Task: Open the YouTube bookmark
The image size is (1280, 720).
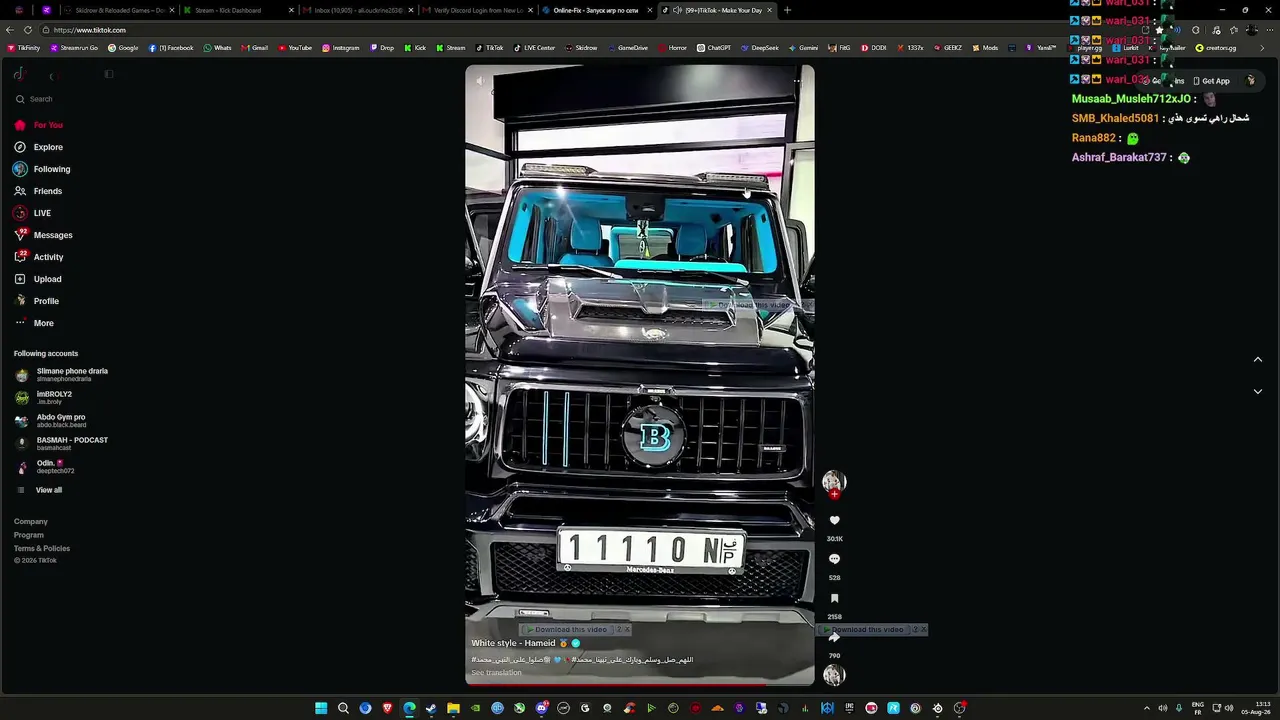Action: pos(295,48)
